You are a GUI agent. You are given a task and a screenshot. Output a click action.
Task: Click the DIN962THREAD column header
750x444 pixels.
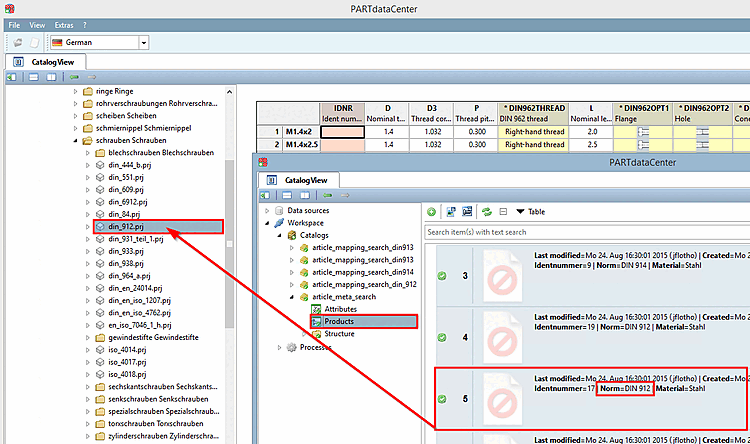point(533,113)
